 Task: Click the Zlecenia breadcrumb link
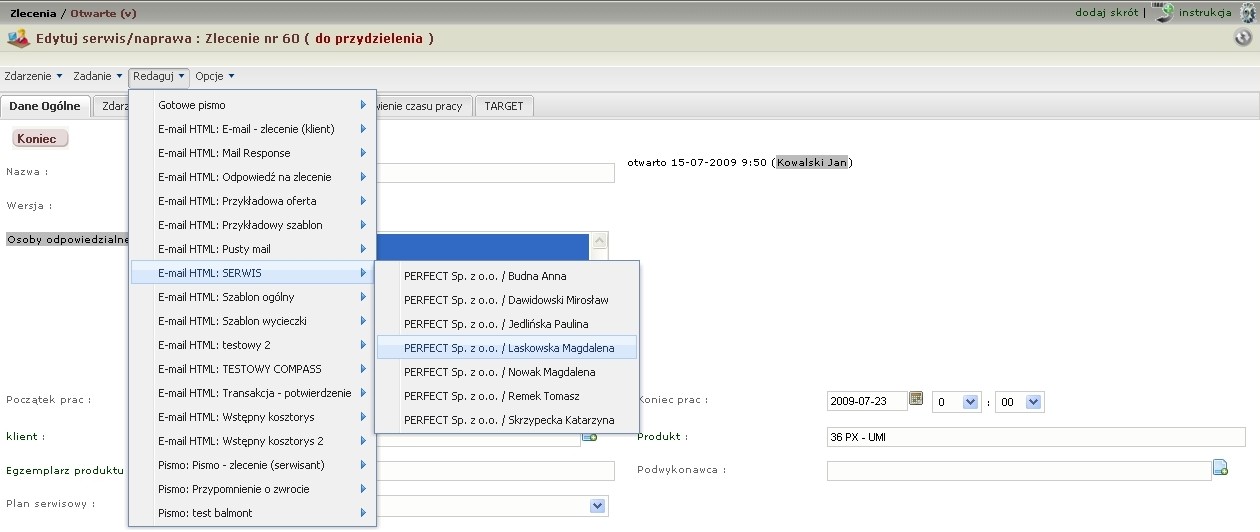[x=33, y=13]
